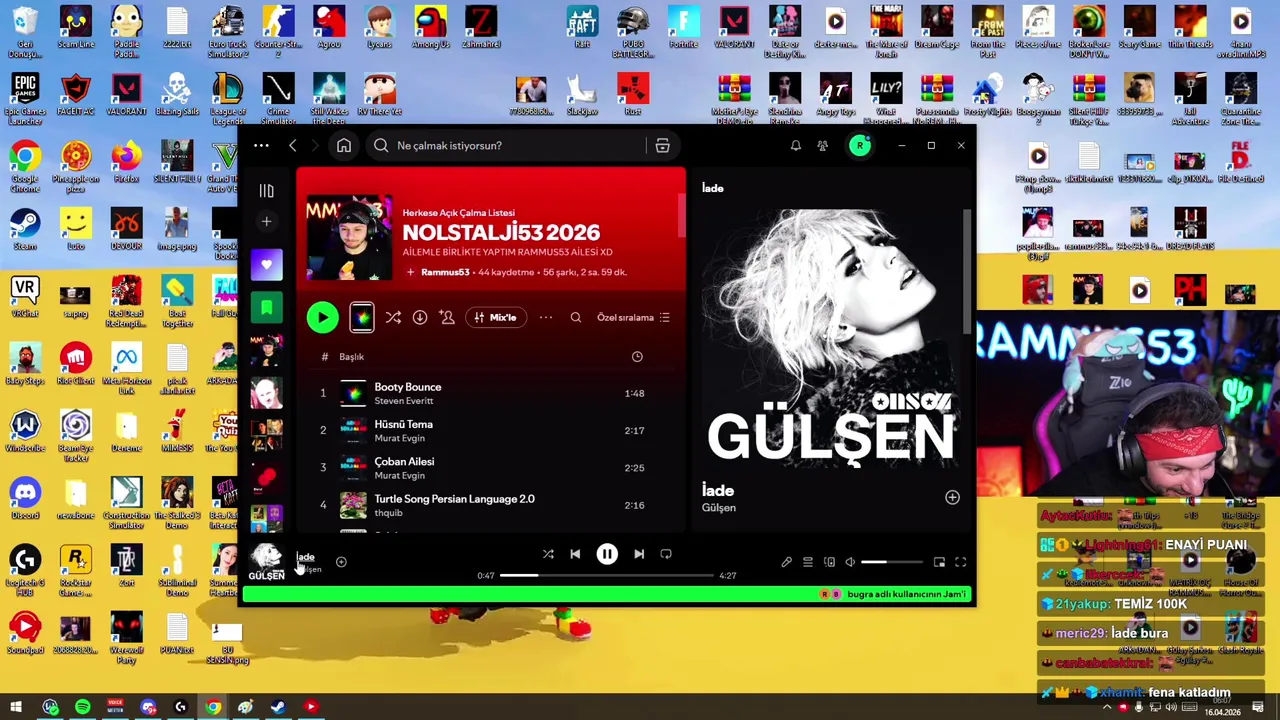
Task: Sort by the Başlık column header
Action: click(x=351, y=357)
